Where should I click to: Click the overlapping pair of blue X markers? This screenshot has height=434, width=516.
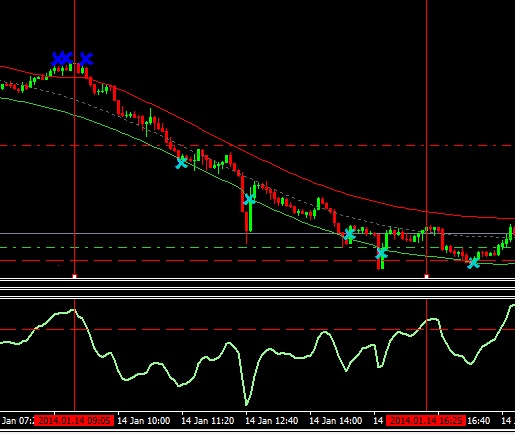click(x=62, y=58)
